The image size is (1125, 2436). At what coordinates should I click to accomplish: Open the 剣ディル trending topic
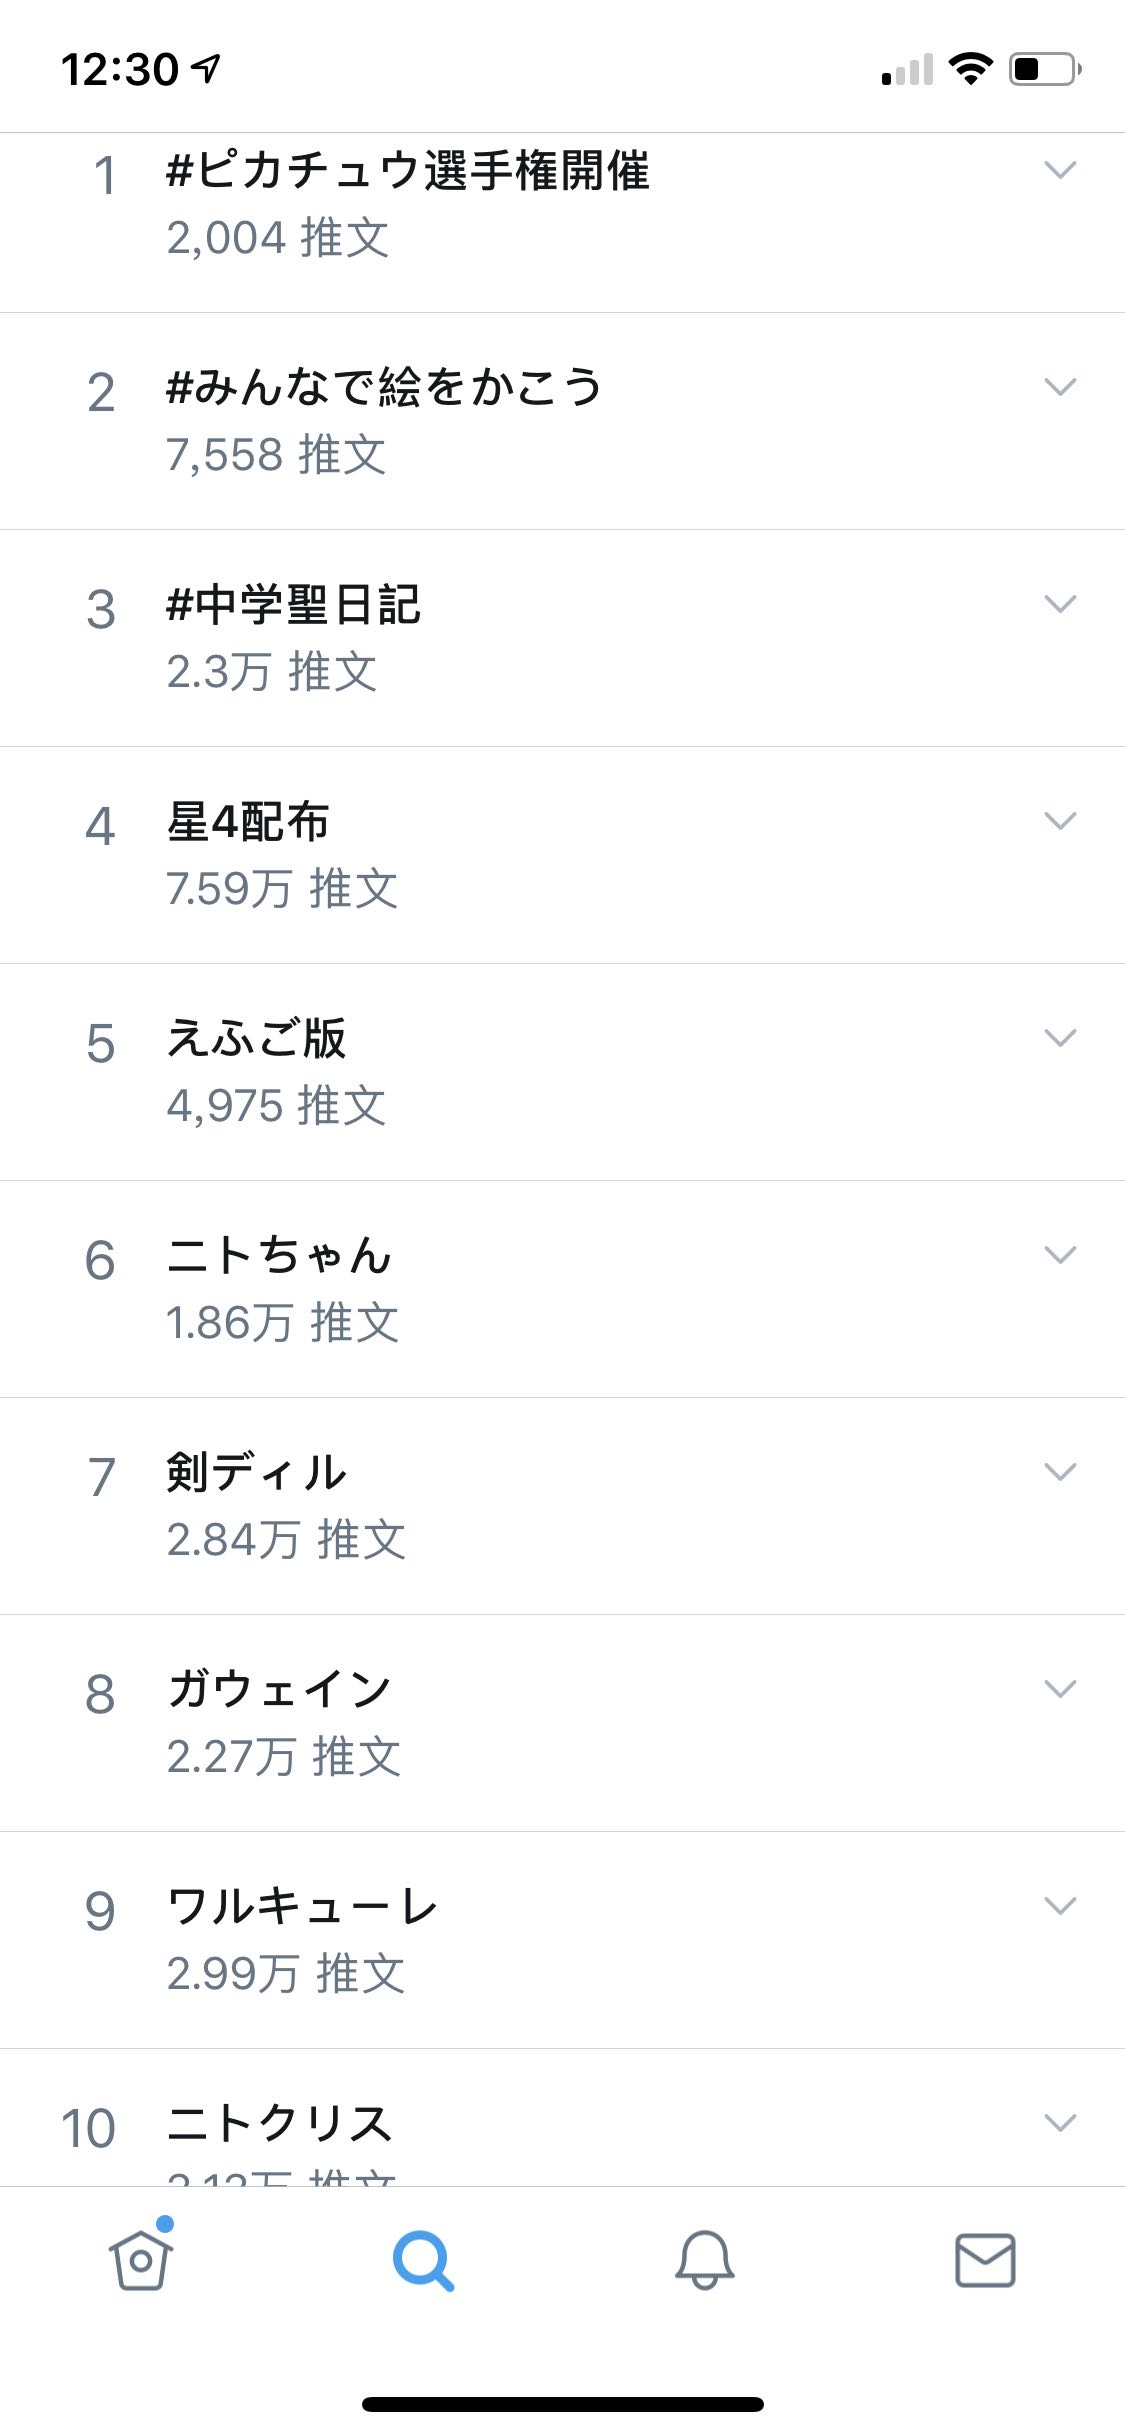562,1506
